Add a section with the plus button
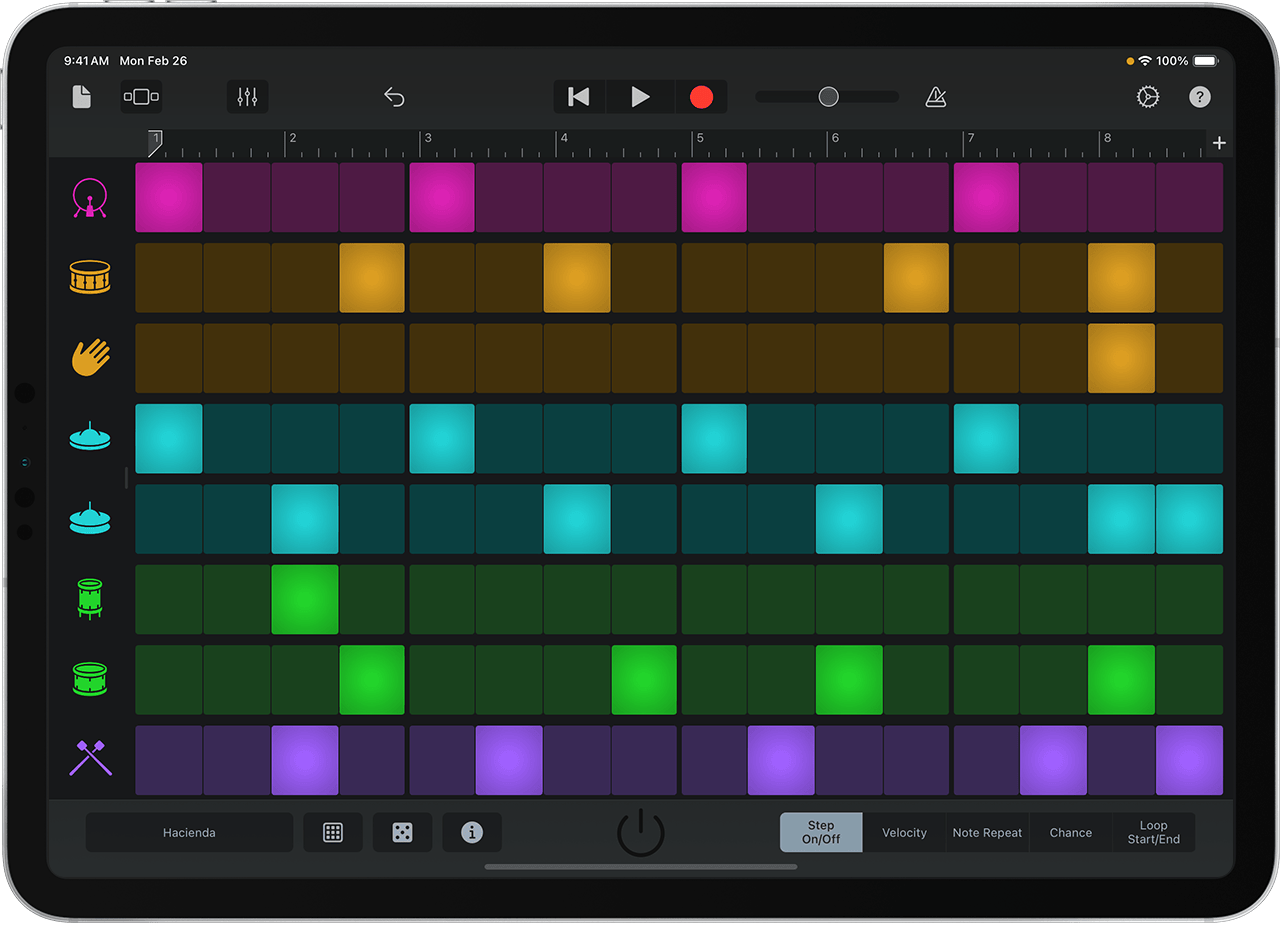The height and width of the screenshot is (926, 1280). pos(1219,143)
